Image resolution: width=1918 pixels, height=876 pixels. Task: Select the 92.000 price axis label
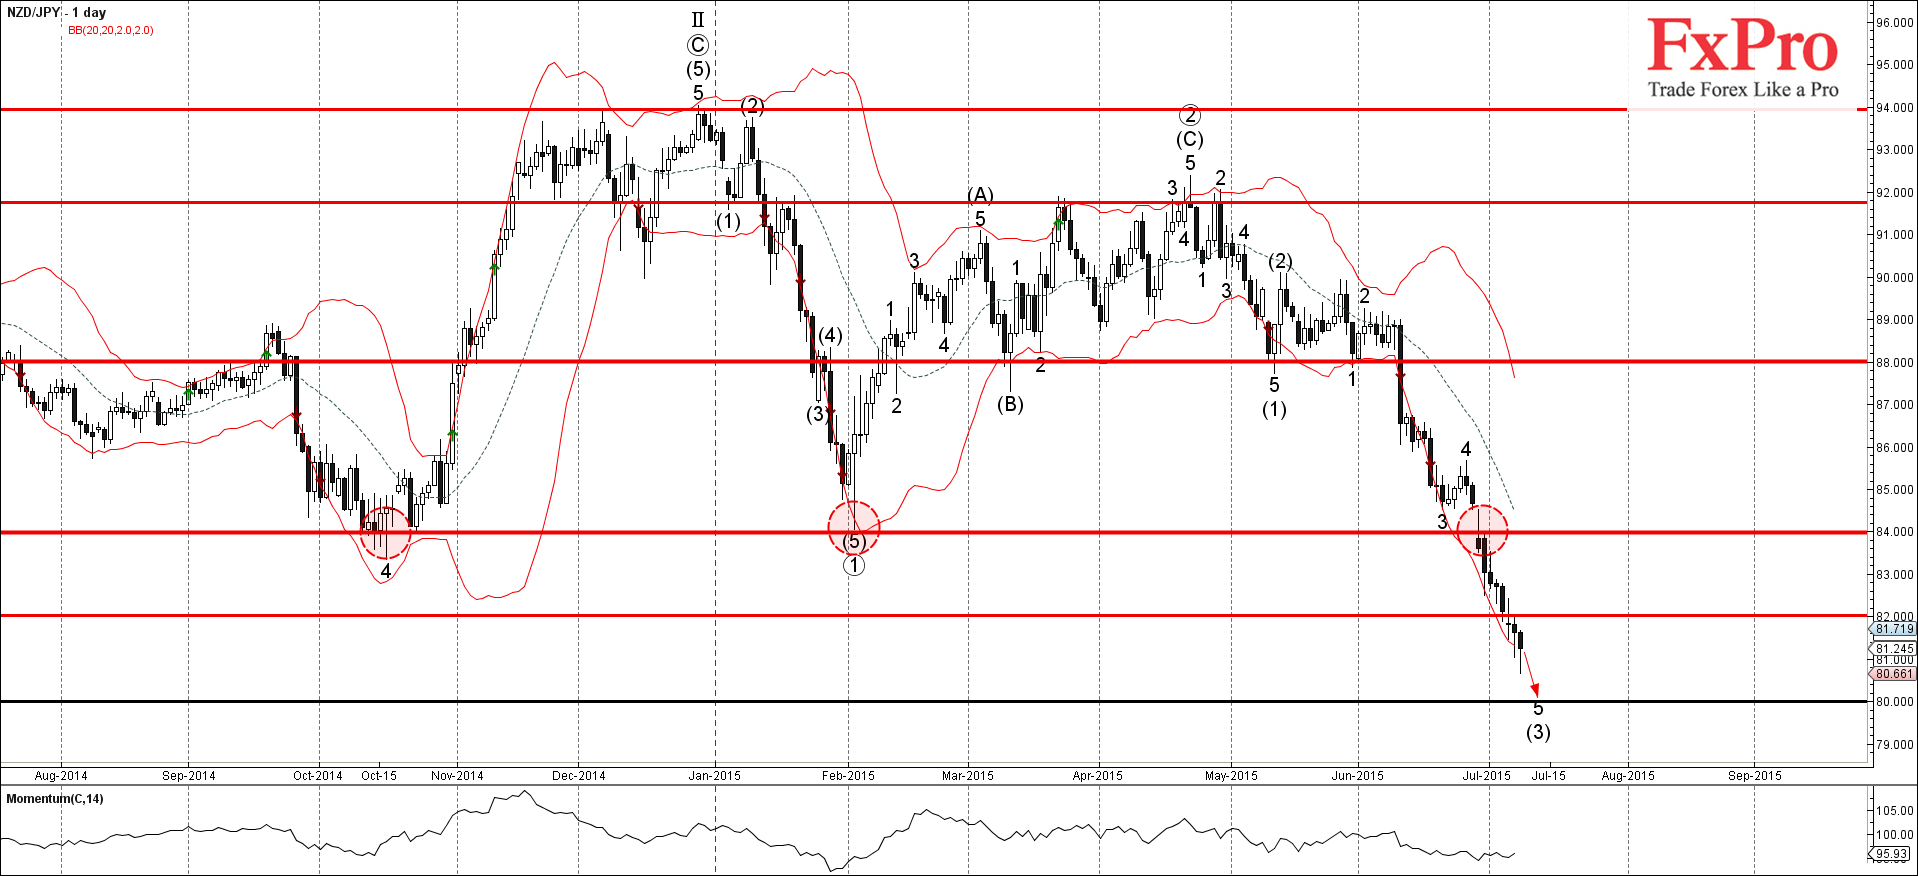1895,193
